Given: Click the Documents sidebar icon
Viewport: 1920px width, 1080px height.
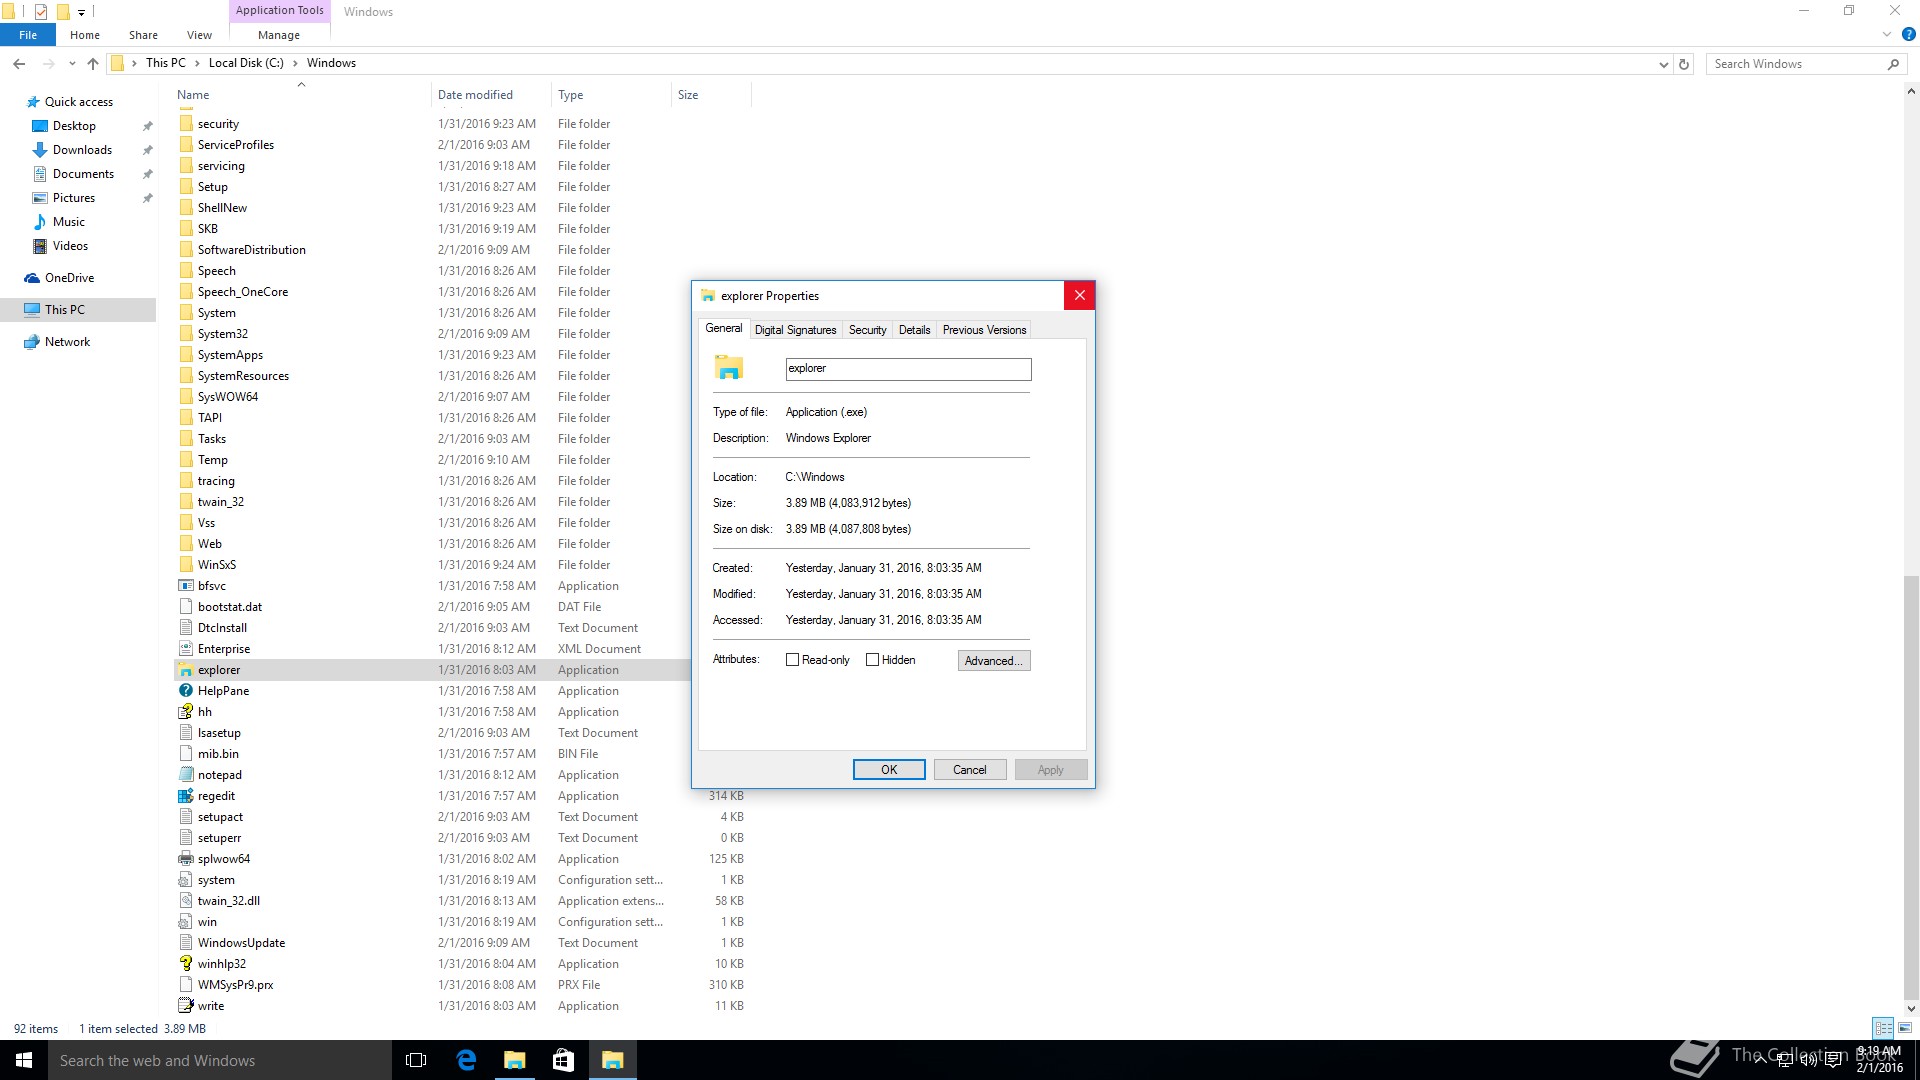Looking at the screenshot, I should pyautogui.click(x=40, y=174).
